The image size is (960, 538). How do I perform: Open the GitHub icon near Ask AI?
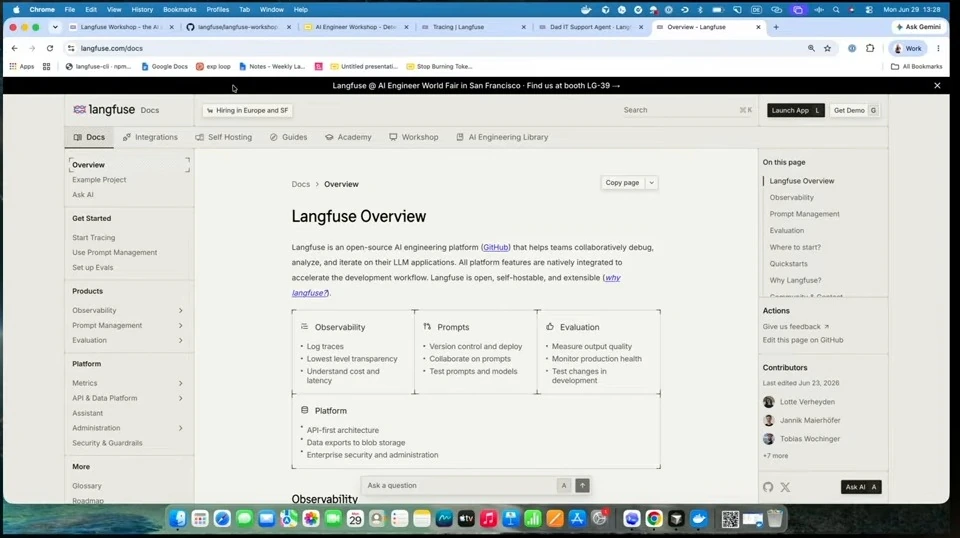tap(768, 487)
